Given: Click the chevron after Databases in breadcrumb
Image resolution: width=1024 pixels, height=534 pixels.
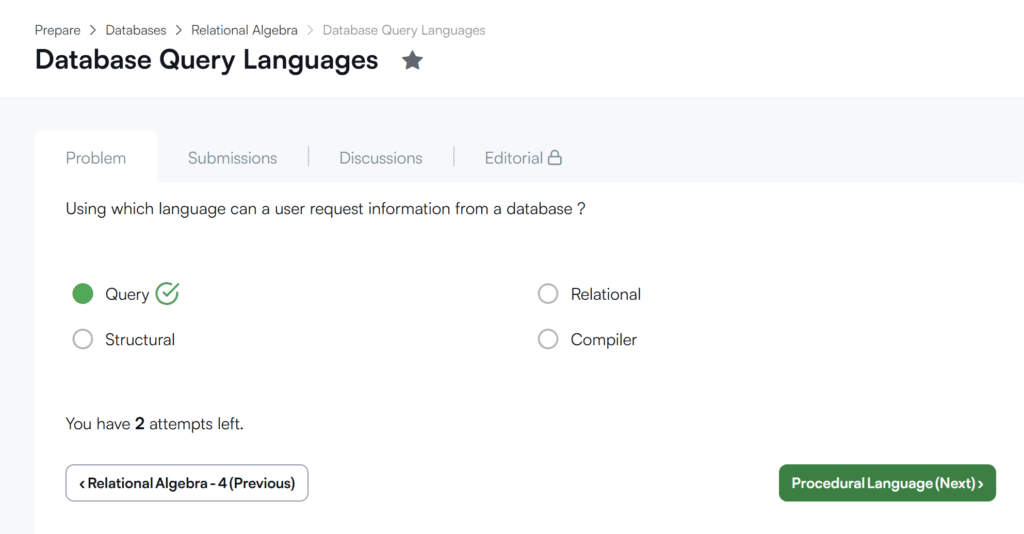Looking at the screenshot, I should tap(178, 30).
